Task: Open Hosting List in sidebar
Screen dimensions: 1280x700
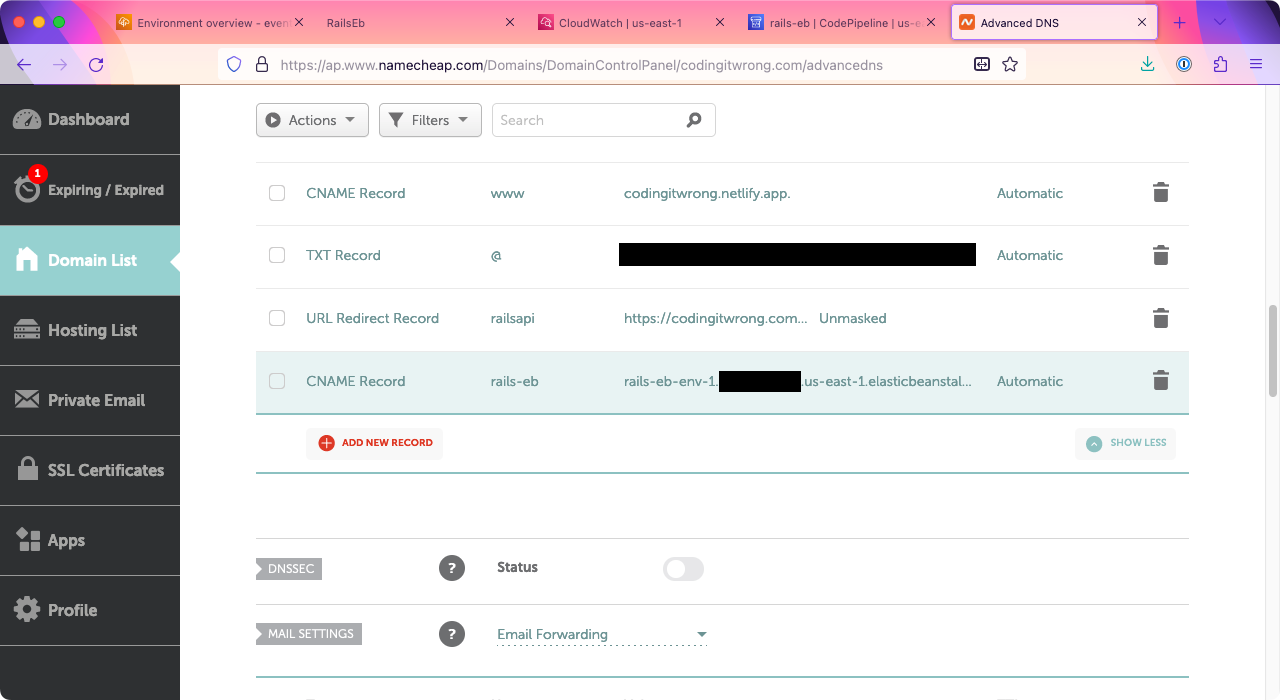Action: [x=90, y=330]
